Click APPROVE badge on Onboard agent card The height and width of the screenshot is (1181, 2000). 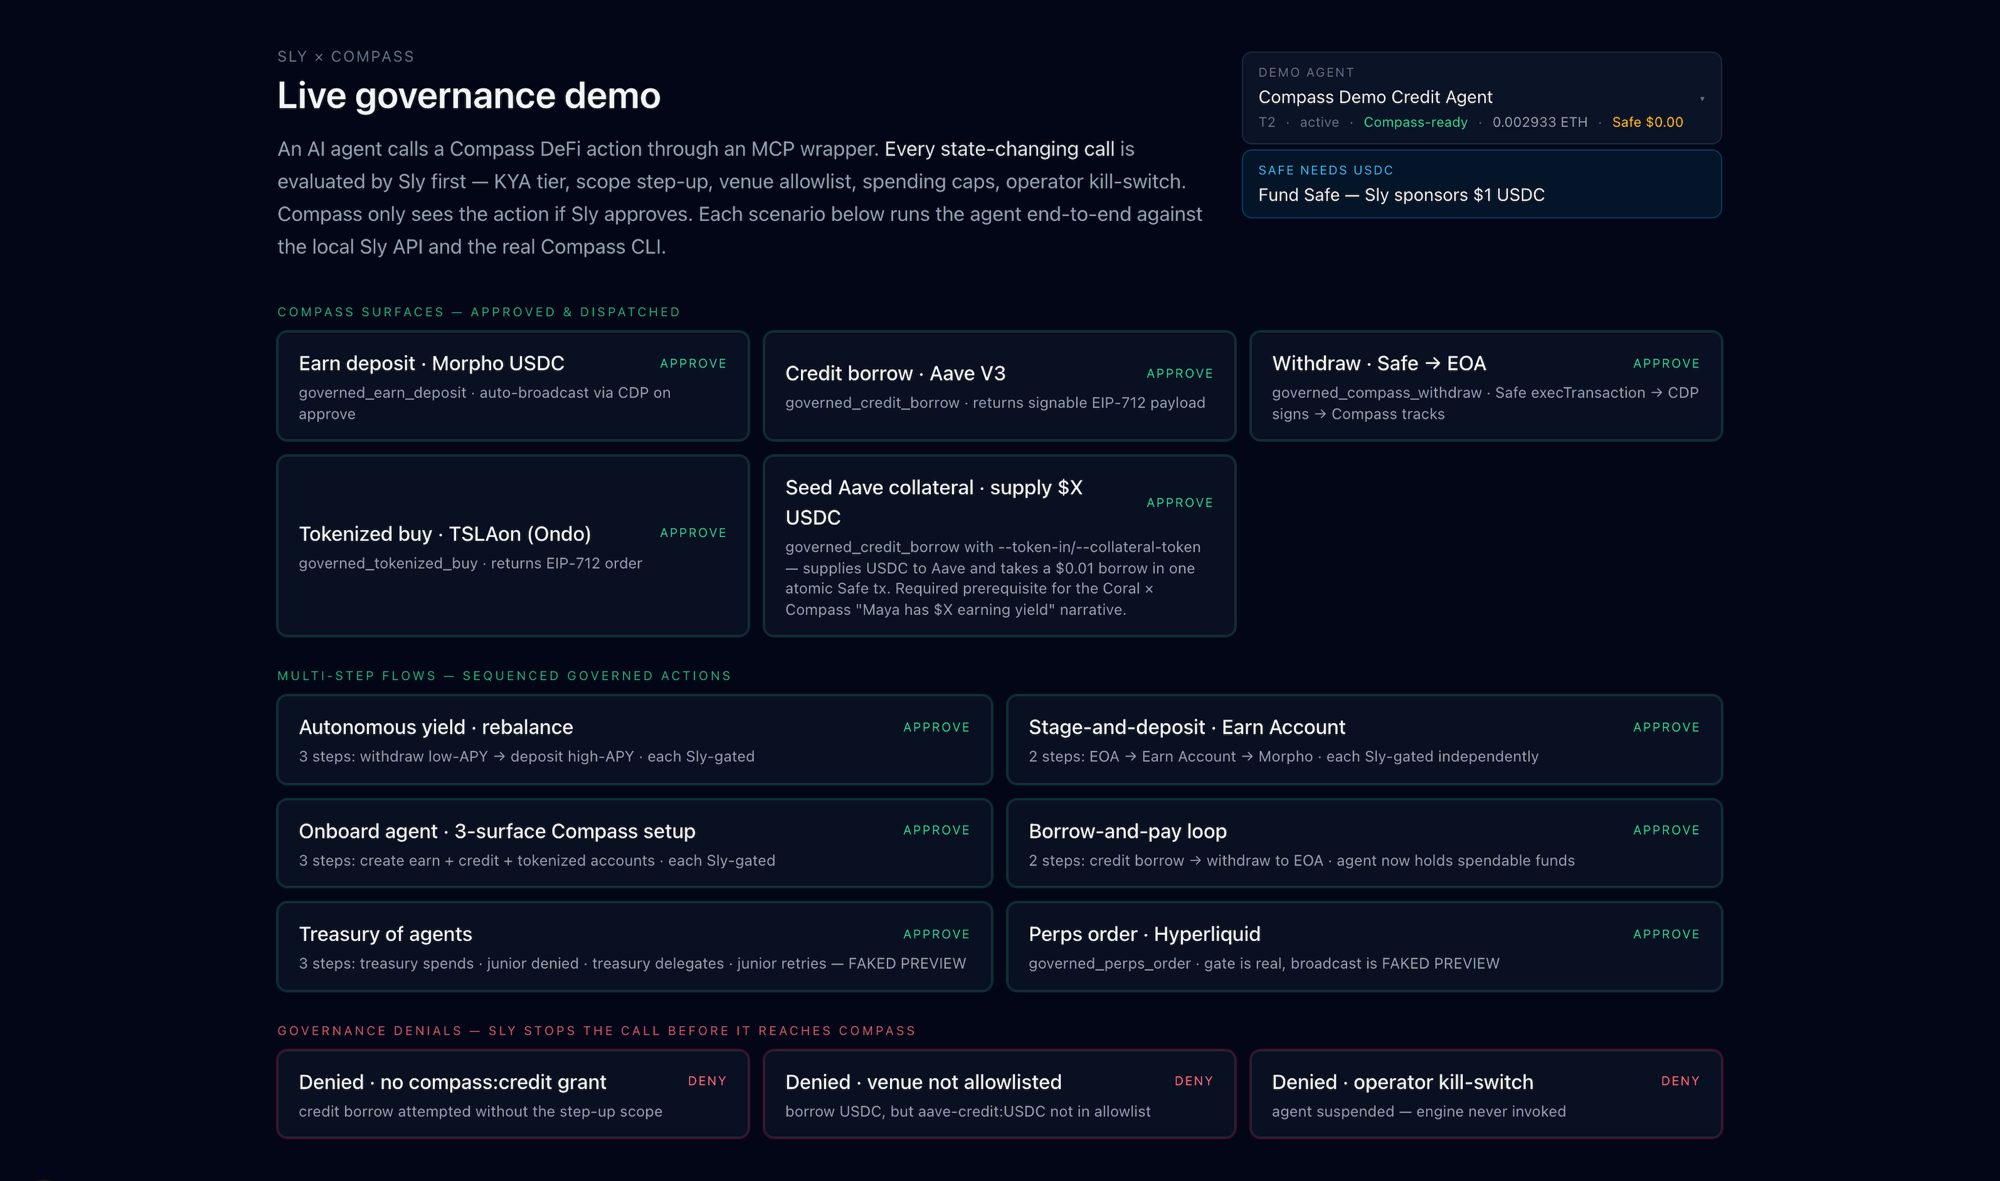[936, 831]
